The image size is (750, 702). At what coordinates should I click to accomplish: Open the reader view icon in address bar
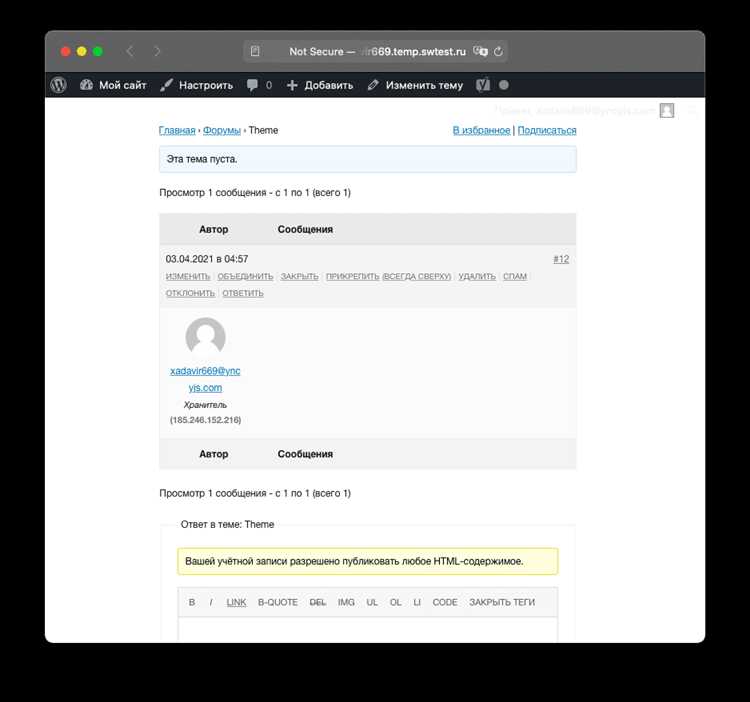click(255, 51)
